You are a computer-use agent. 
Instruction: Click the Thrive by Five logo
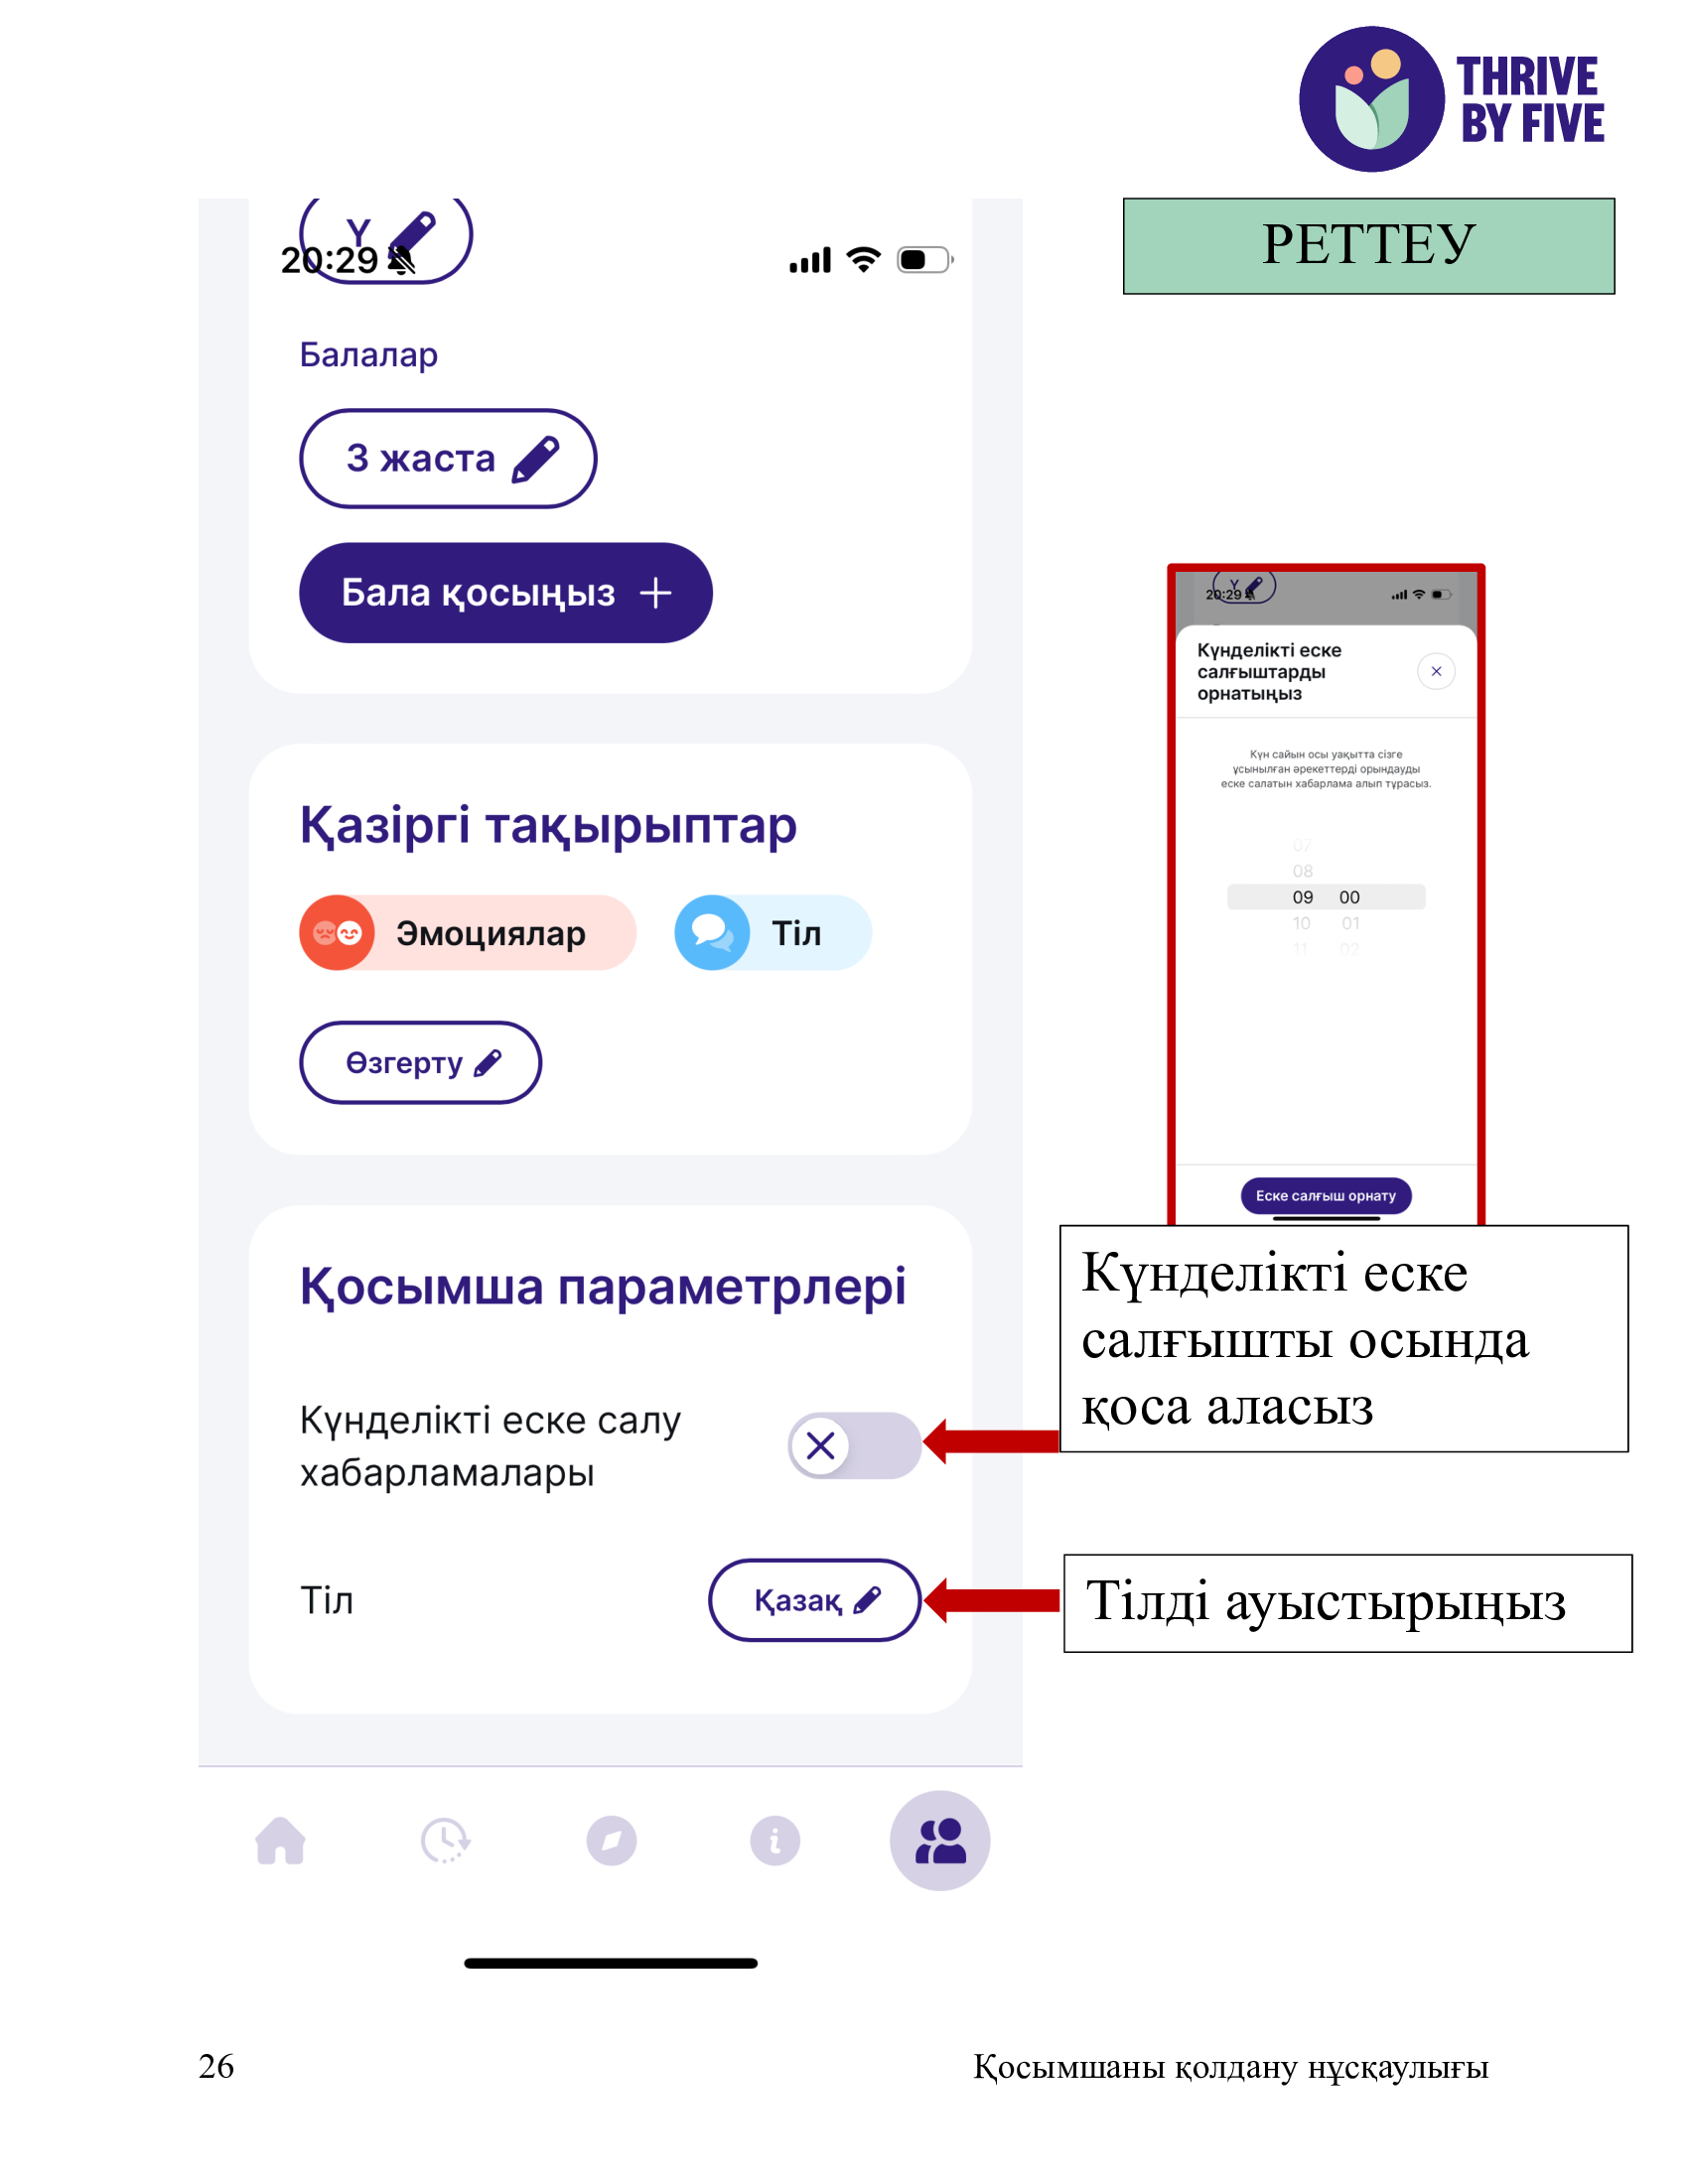tap(1452, 99)
